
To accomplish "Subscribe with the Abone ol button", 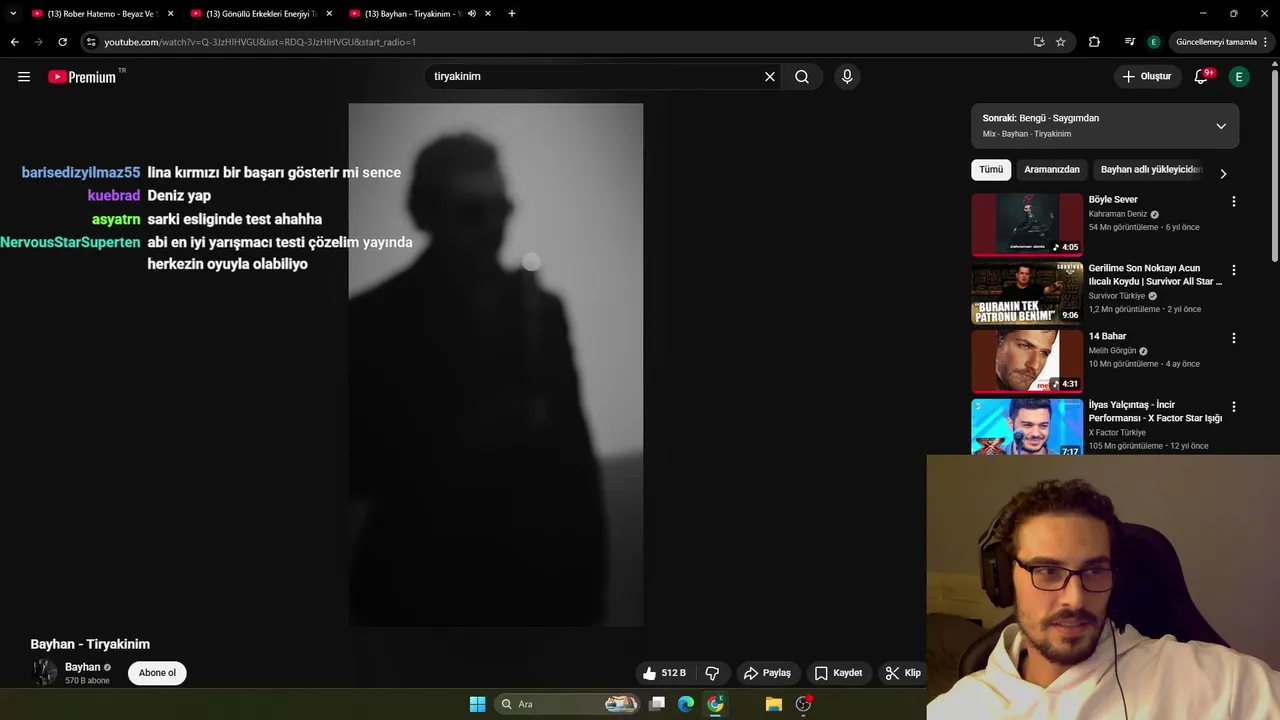I will tap(157, 673).
